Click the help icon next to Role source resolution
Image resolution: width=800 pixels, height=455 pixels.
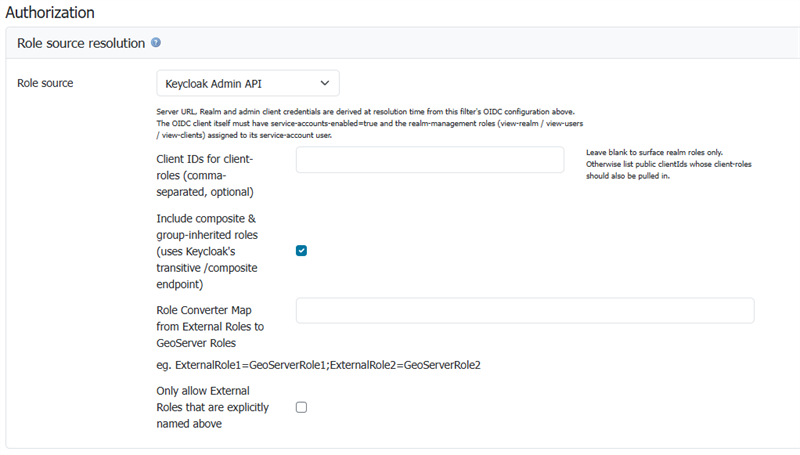tap(156, 43)
